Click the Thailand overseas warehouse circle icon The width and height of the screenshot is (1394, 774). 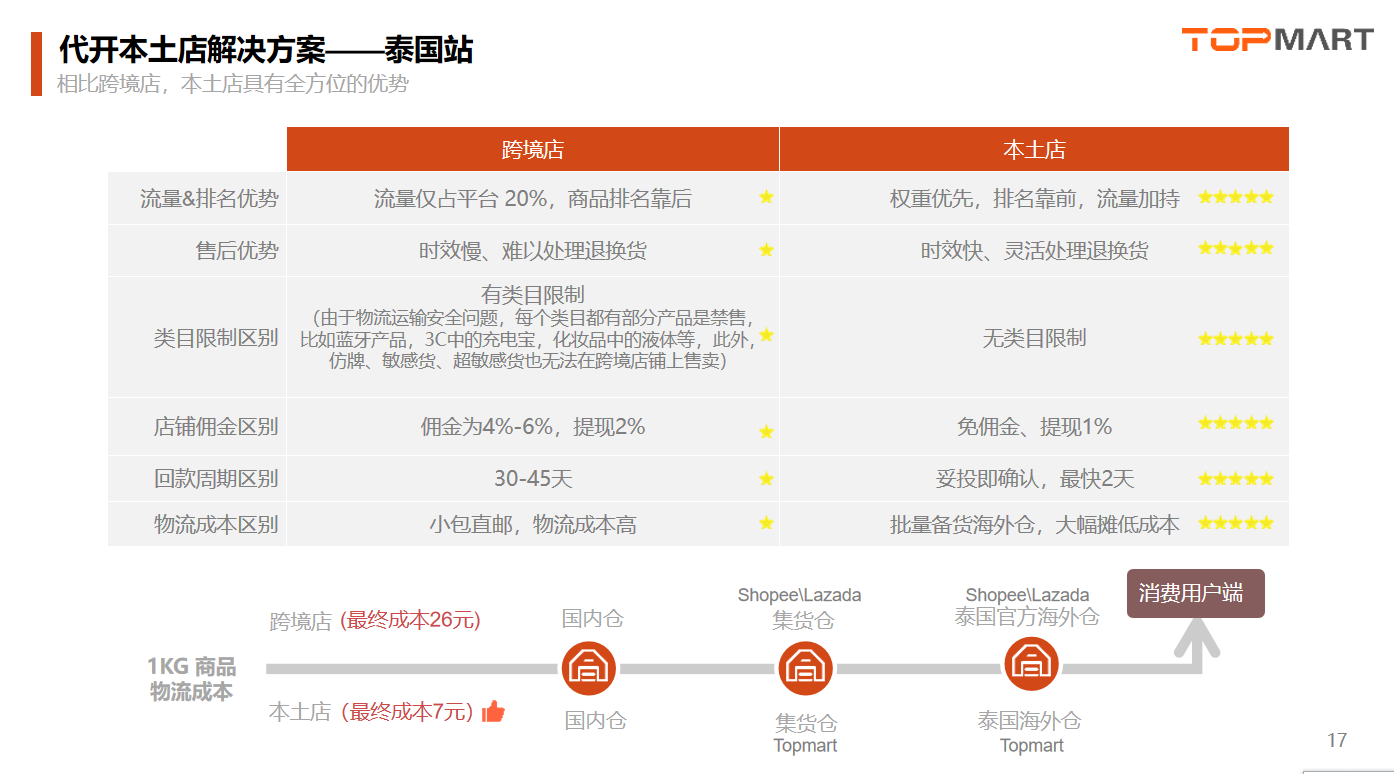click(1031, 664)
